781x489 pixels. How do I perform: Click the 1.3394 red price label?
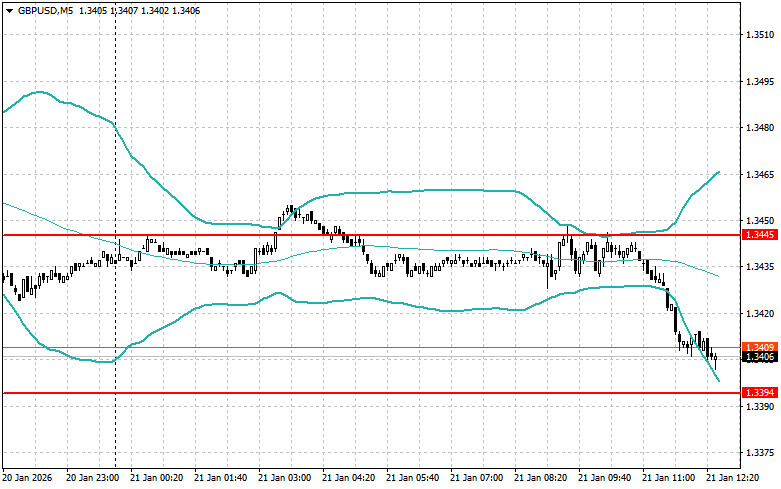tap(759, 393)
